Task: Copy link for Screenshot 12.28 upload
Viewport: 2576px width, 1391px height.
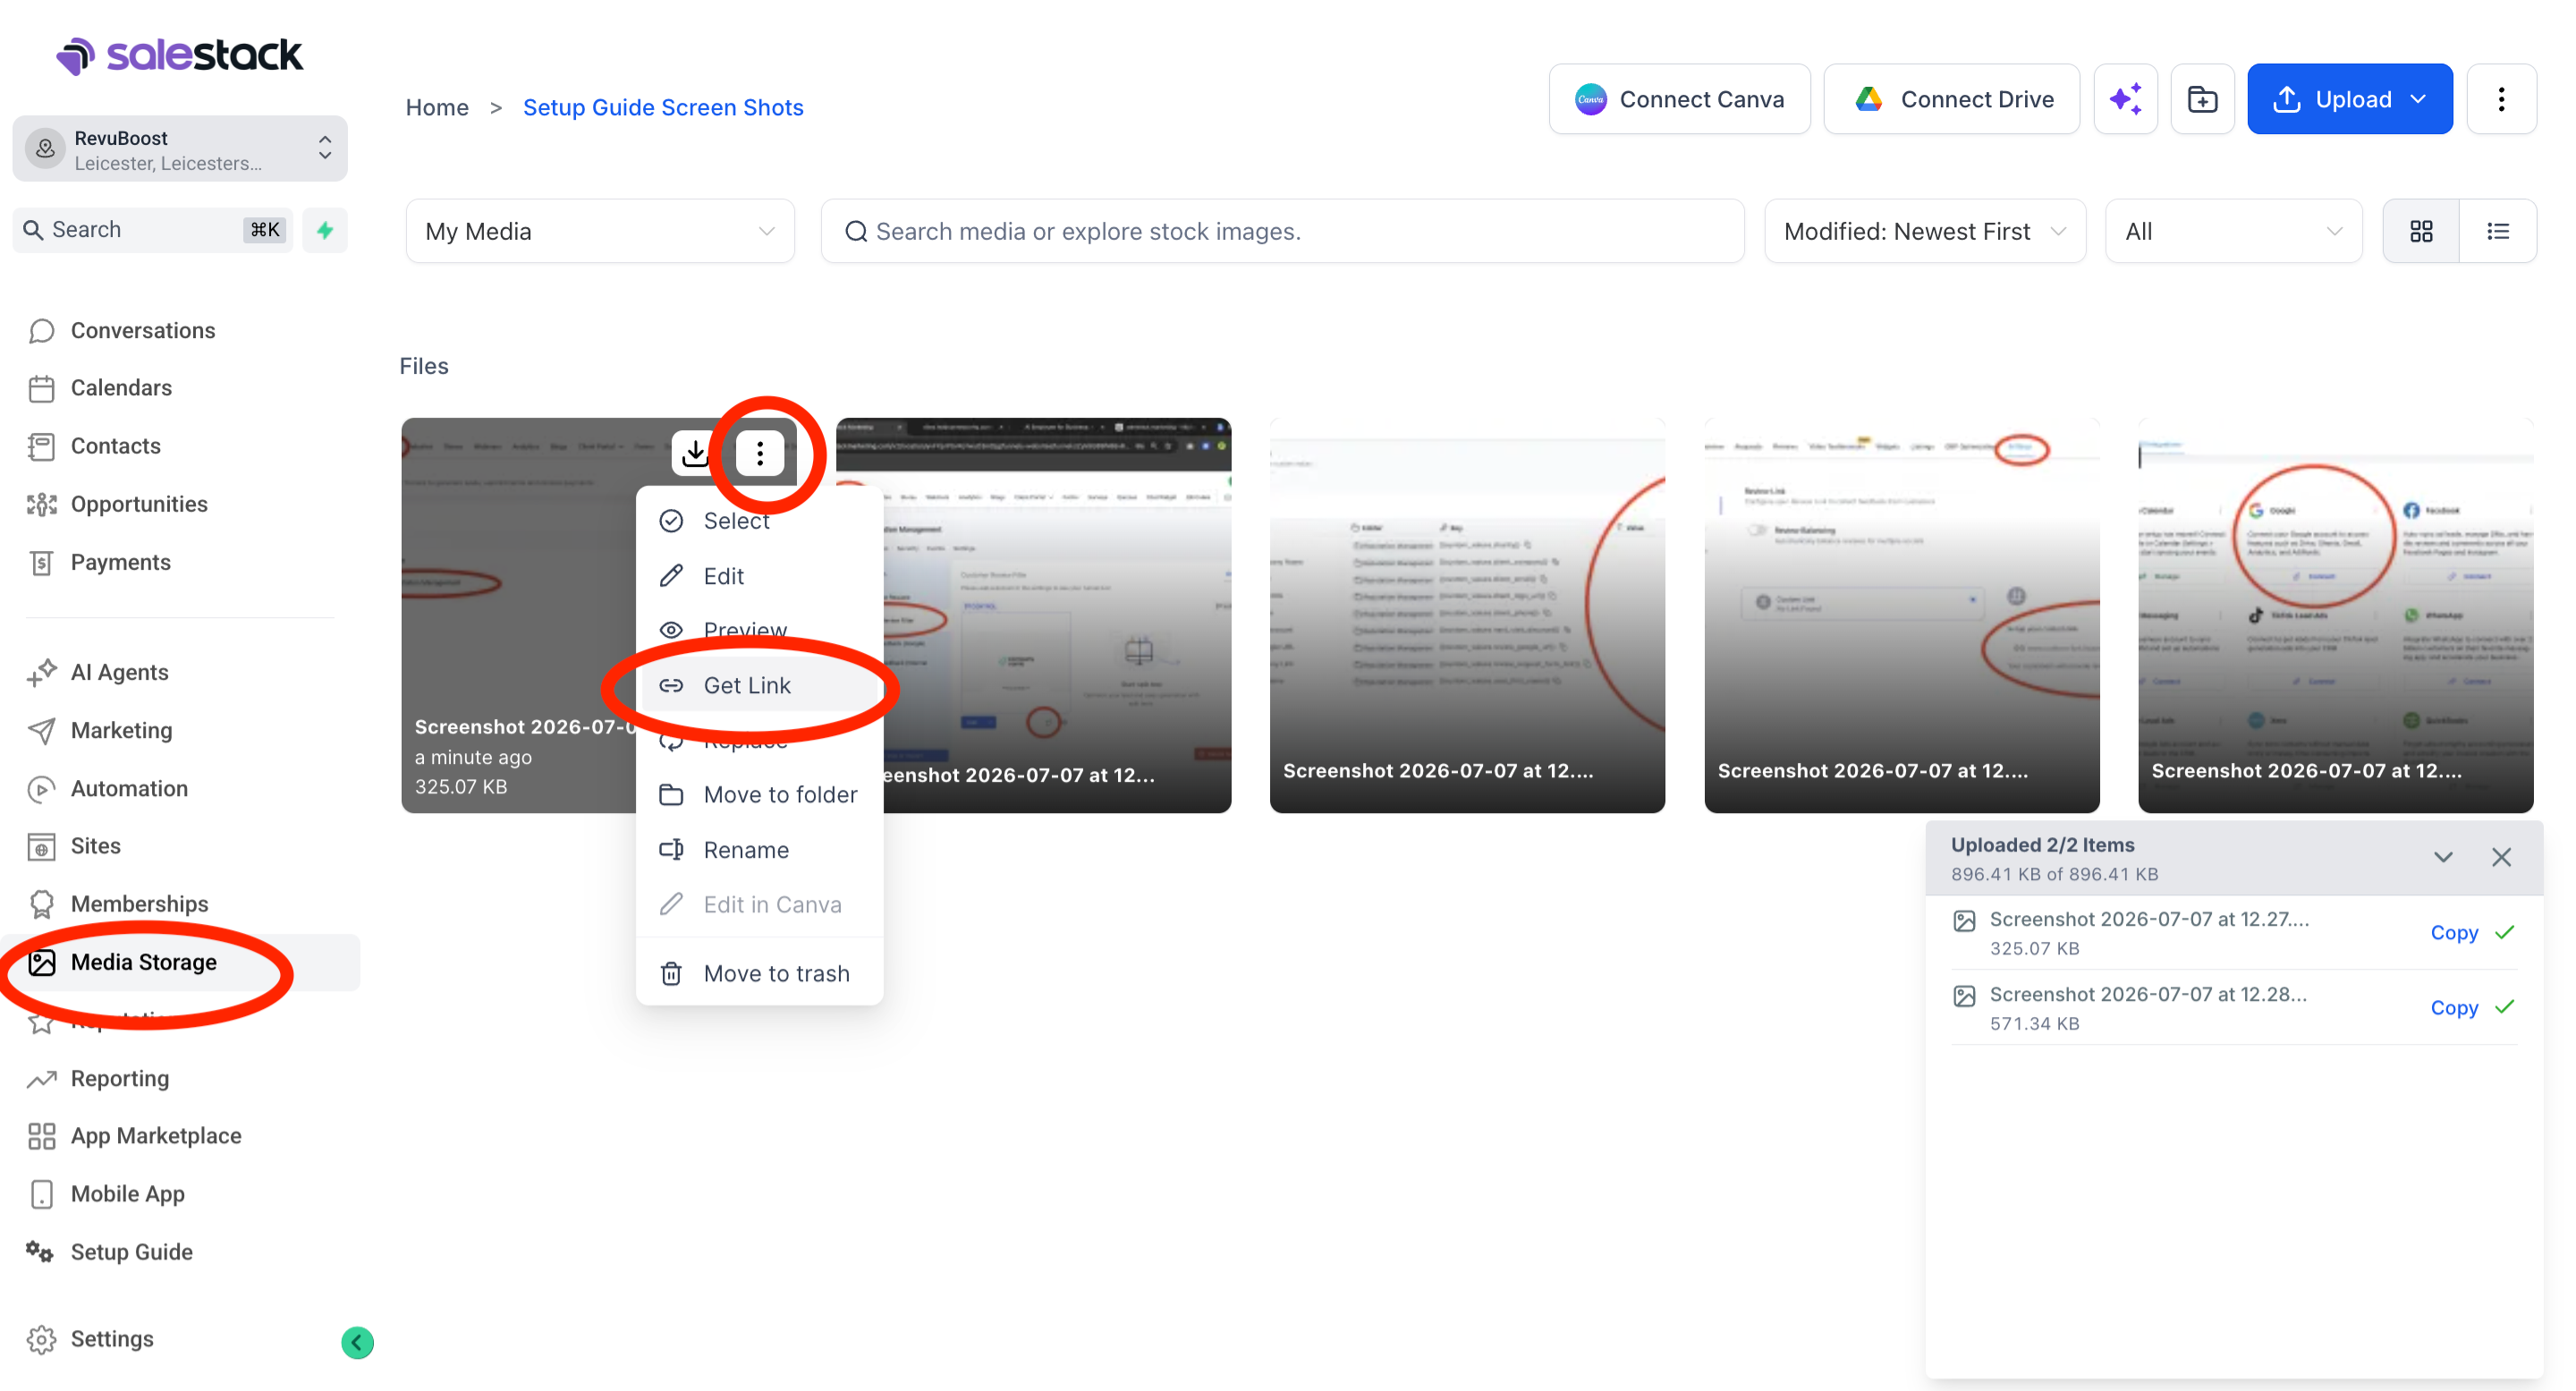Action: (2453, 1007)
